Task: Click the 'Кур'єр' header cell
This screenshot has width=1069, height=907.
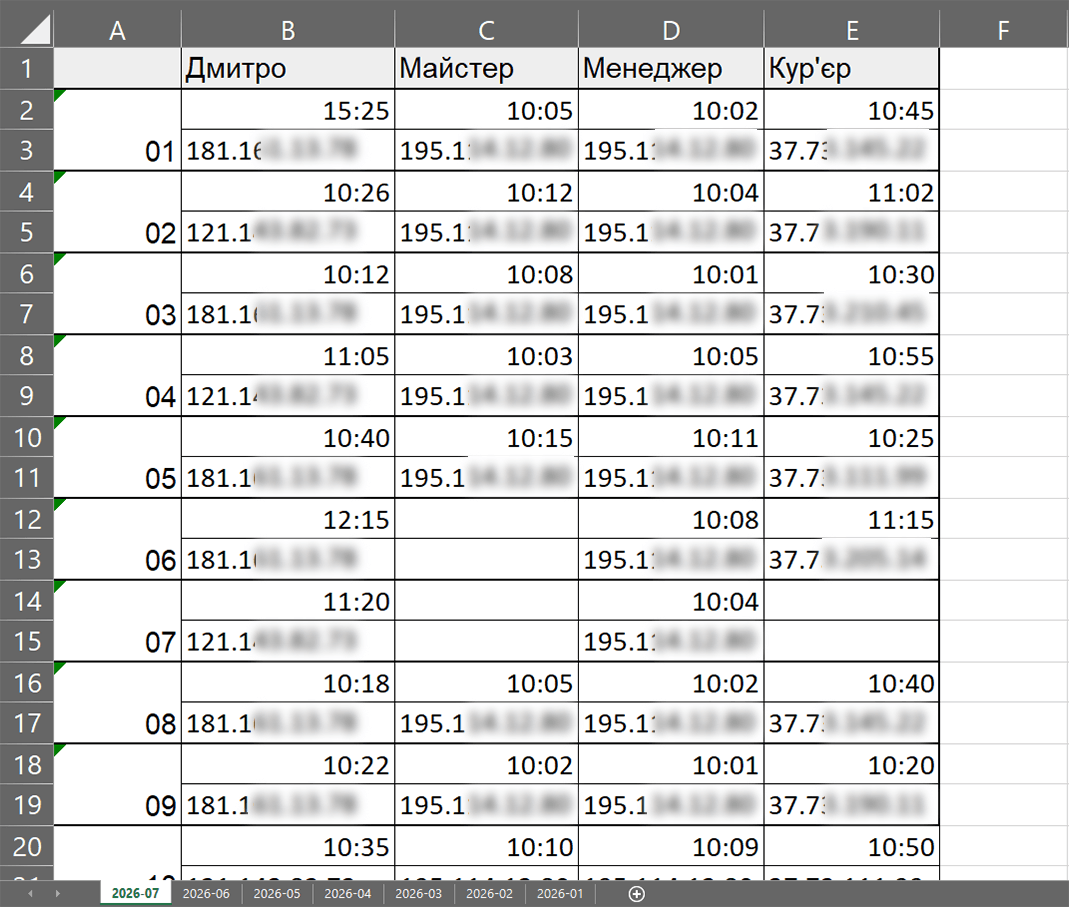Action: click(x=852, y=68)
